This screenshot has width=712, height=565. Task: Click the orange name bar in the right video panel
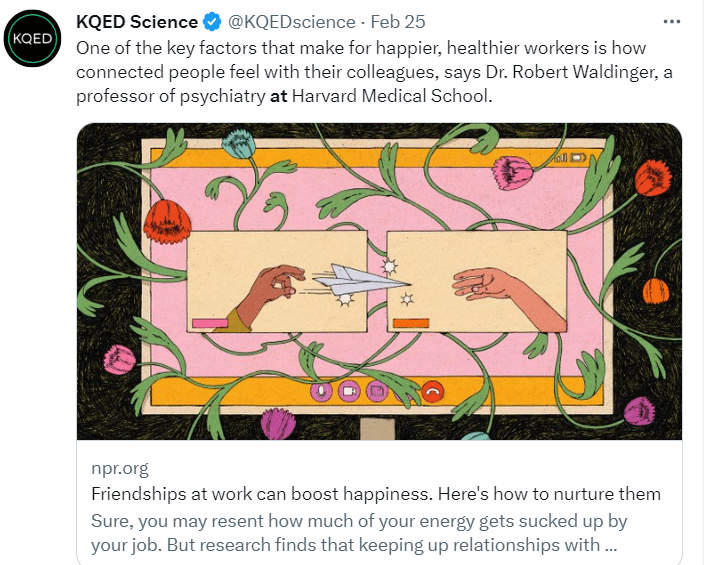point(410,323)
